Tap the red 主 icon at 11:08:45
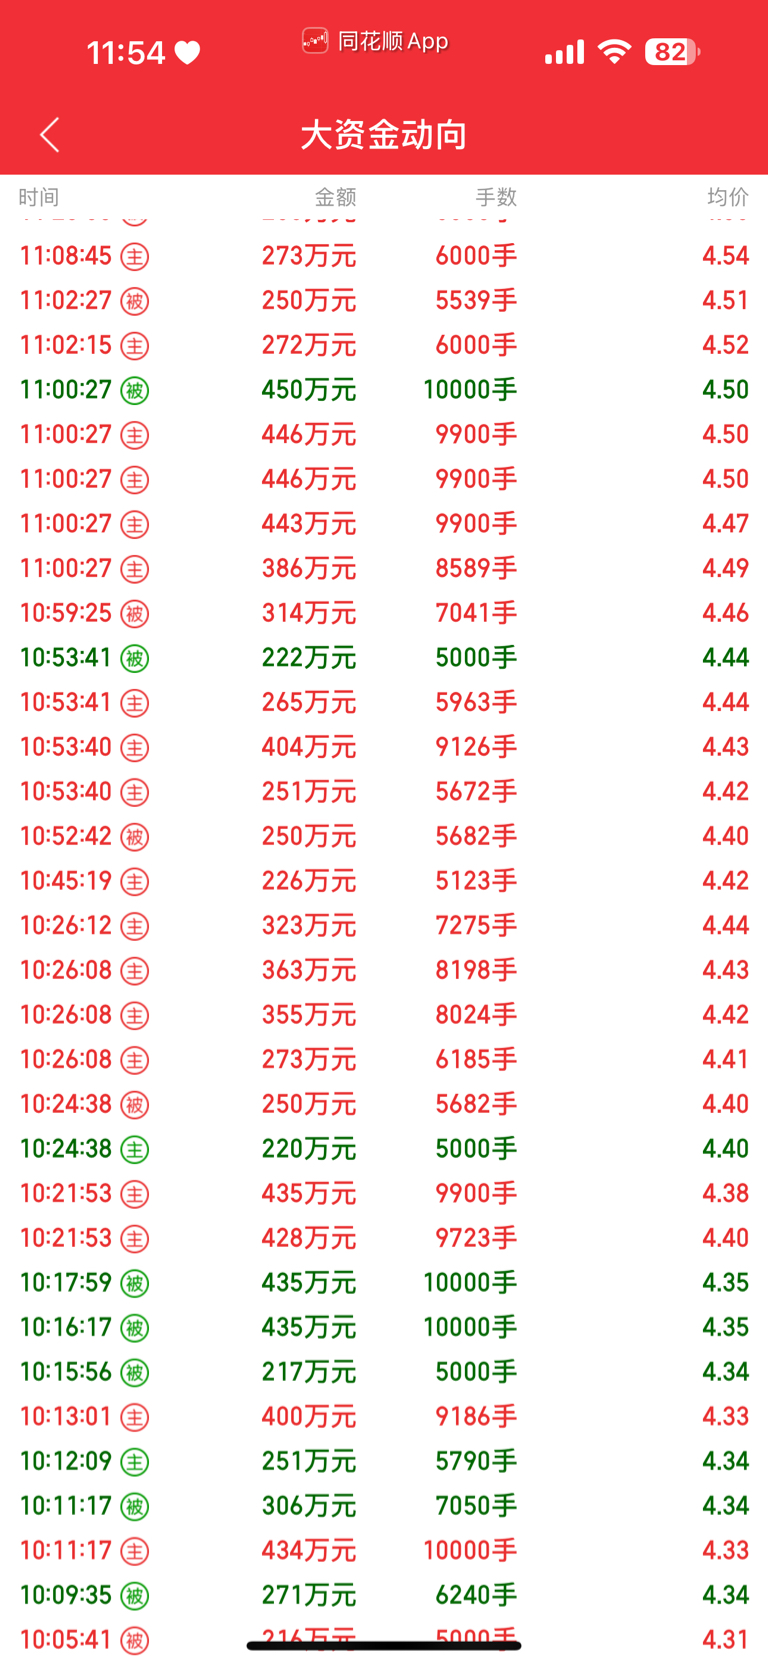Screen dimensions: 768x1665 135,256
